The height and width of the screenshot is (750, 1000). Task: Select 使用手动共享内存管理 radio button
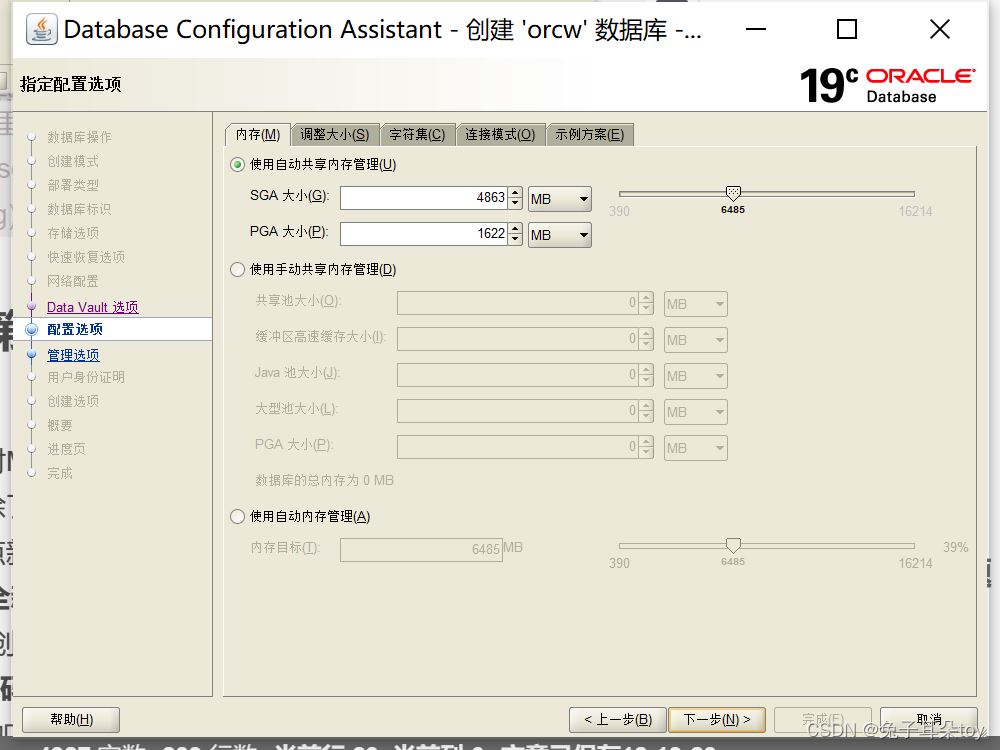[238, 269]
